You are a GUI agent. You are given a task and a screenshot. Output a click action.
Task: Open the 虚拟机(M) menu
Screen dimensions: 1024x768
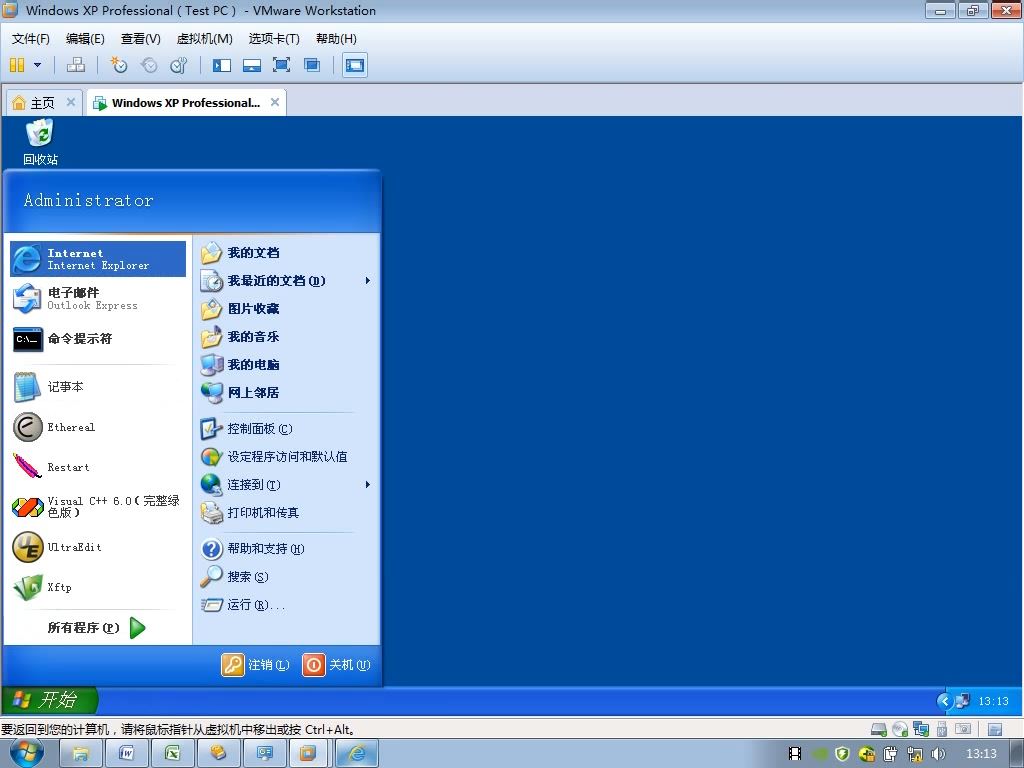click(x=204, y=39)
